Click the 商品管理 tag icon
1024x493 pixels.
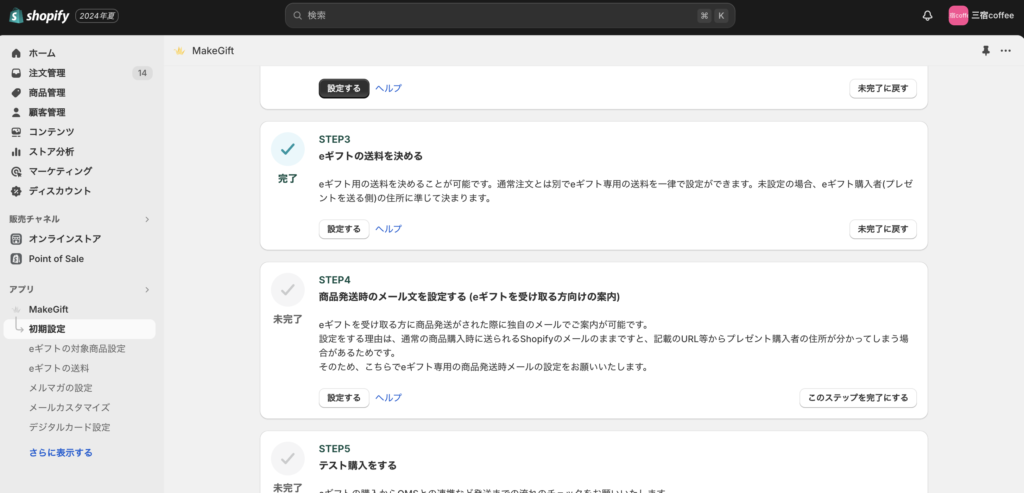point(16,93)
